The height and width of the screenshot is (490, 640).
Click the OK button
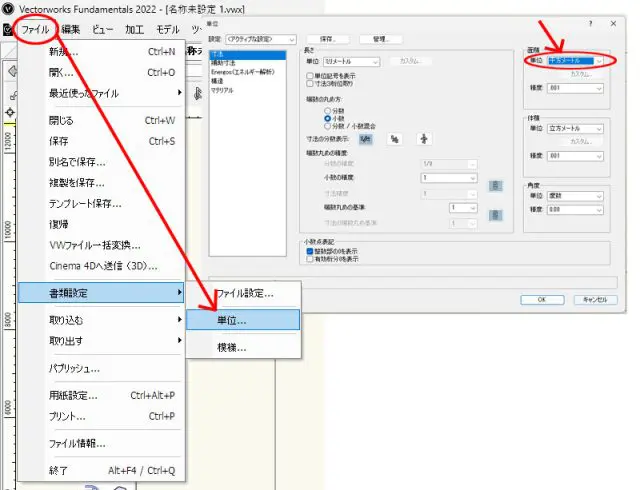(x=541, y=298)
